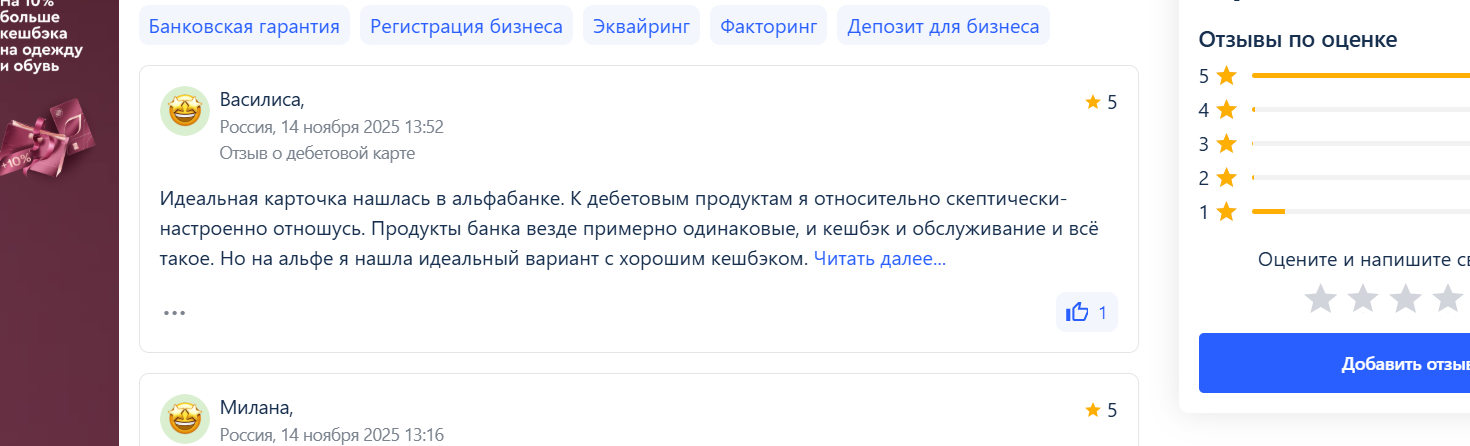Screen dimensions: 1470x446
Task: Filter reviews by 5-star rating bar
Action: 1358,76
